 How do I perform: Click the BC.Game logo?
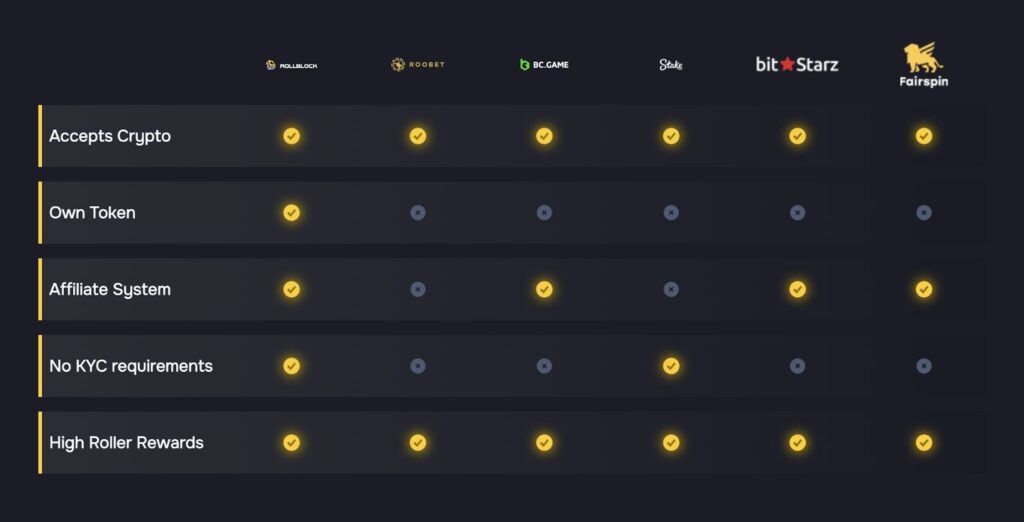pyautogui.click(x=544, y=65)
